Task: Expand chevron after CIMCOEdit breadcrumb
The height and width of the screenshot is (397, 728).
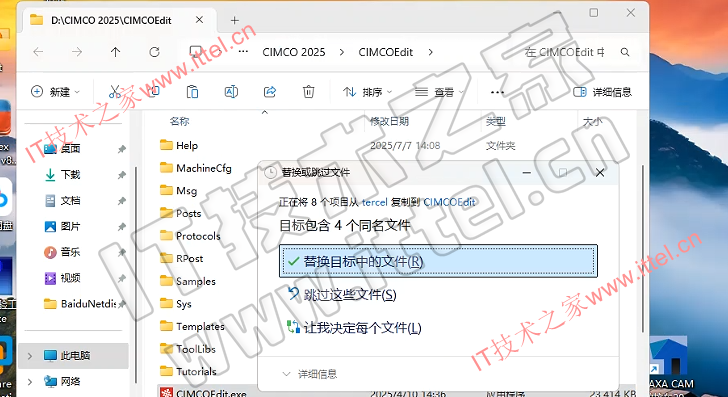Action: point(430,52)
